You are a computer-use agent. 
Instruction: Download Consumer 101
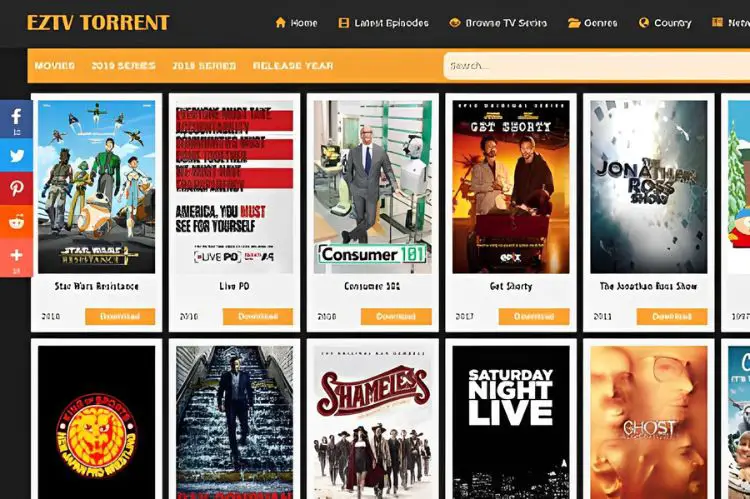396,316
